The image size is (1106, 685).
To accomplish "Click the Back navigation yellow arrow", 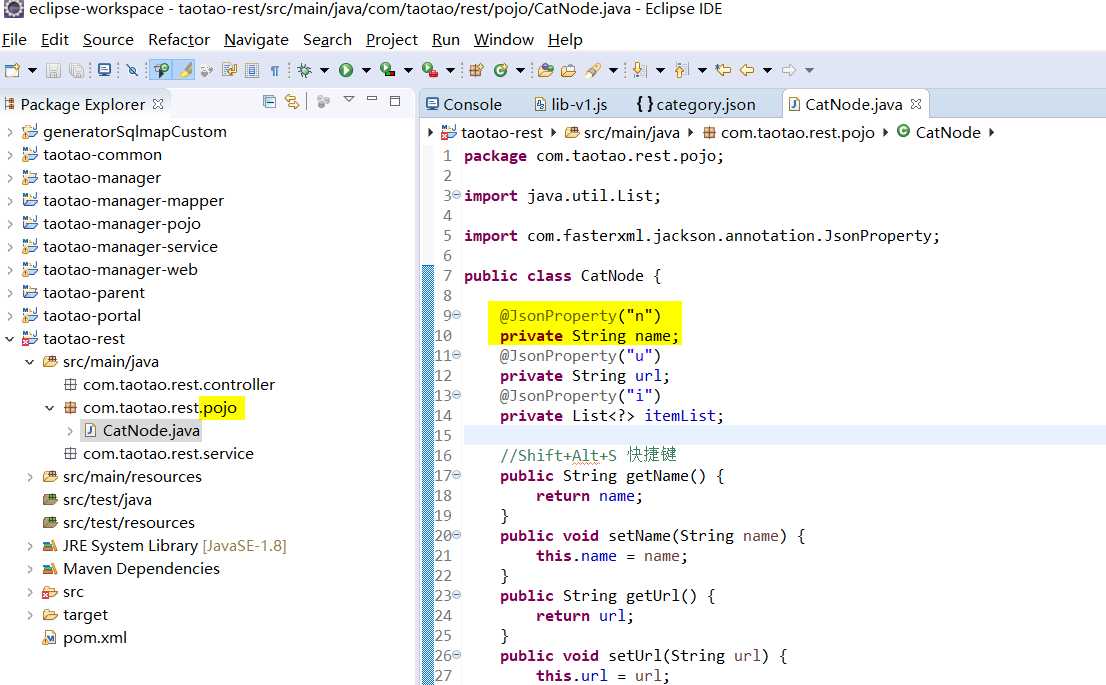I will coord(747,70).
